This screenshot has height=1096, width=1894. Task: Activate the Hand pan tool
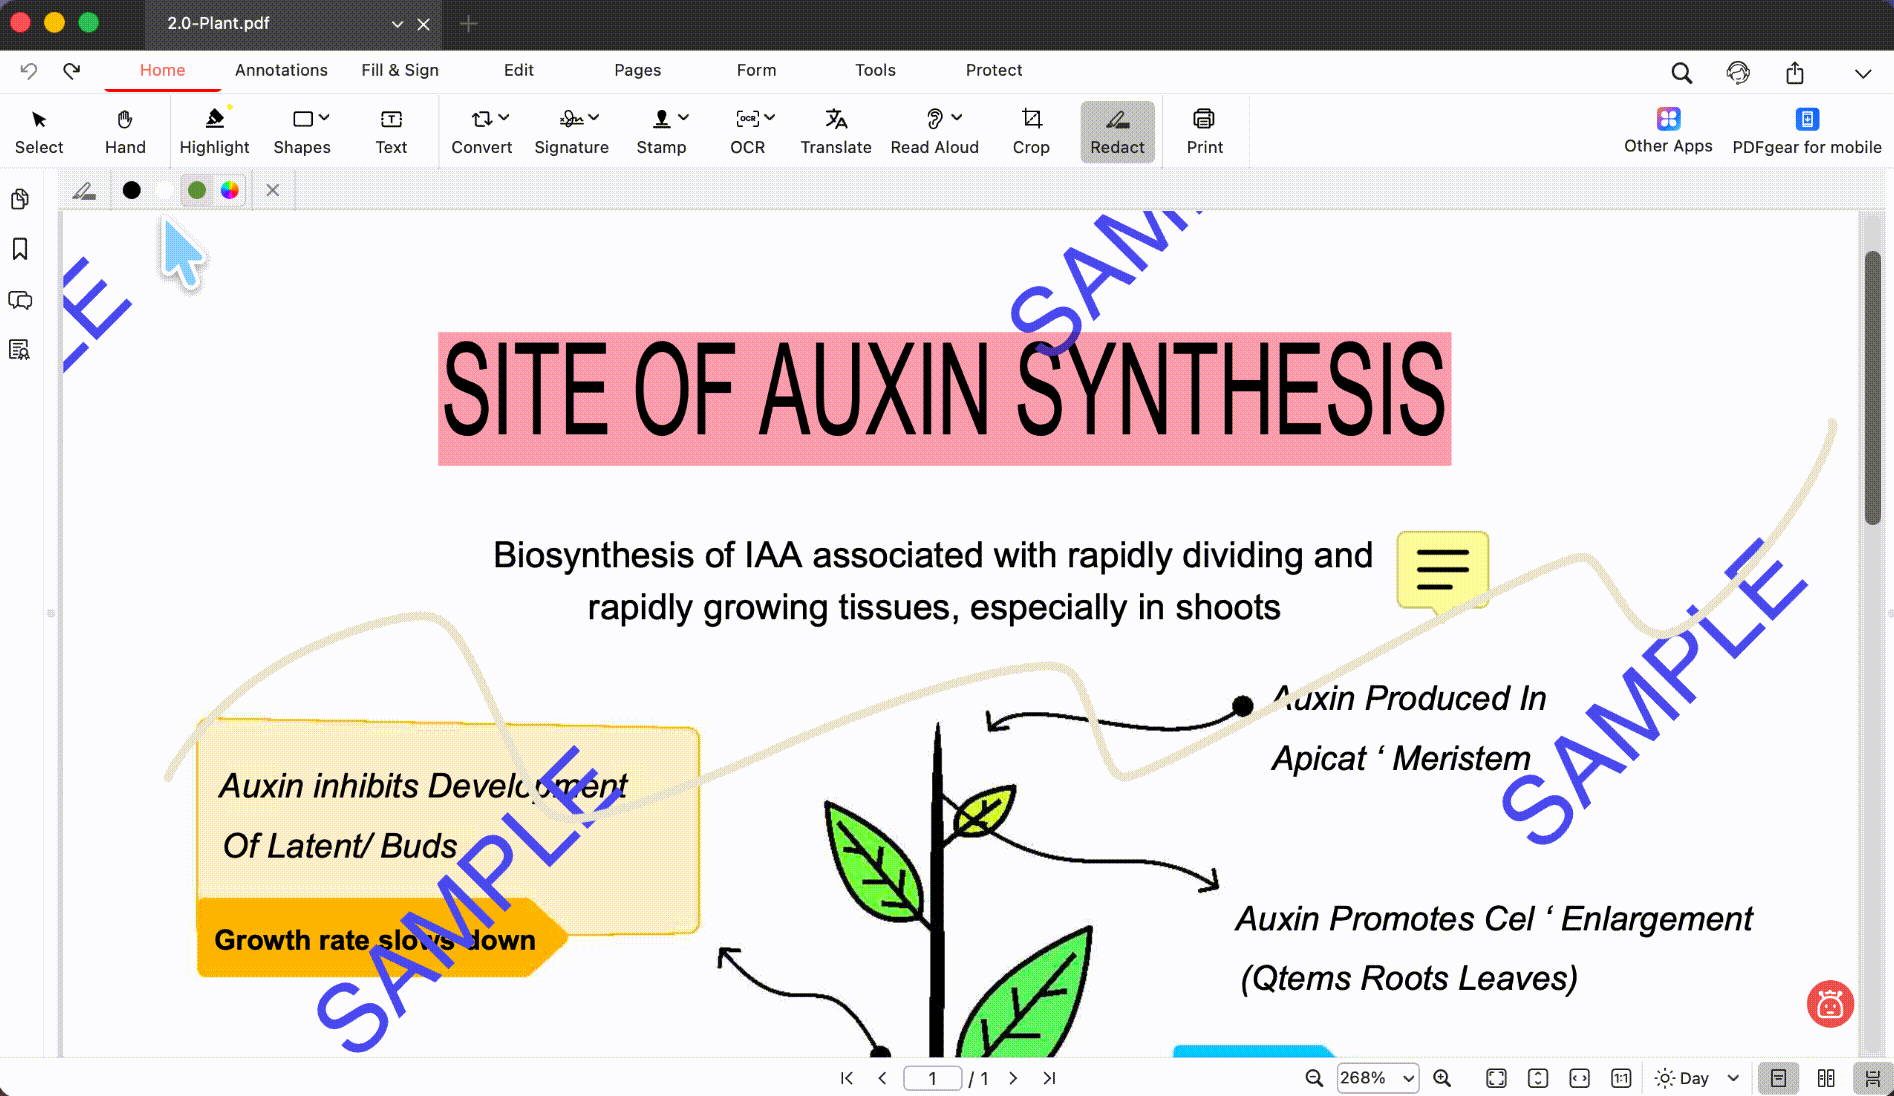(x=125, y=132)
